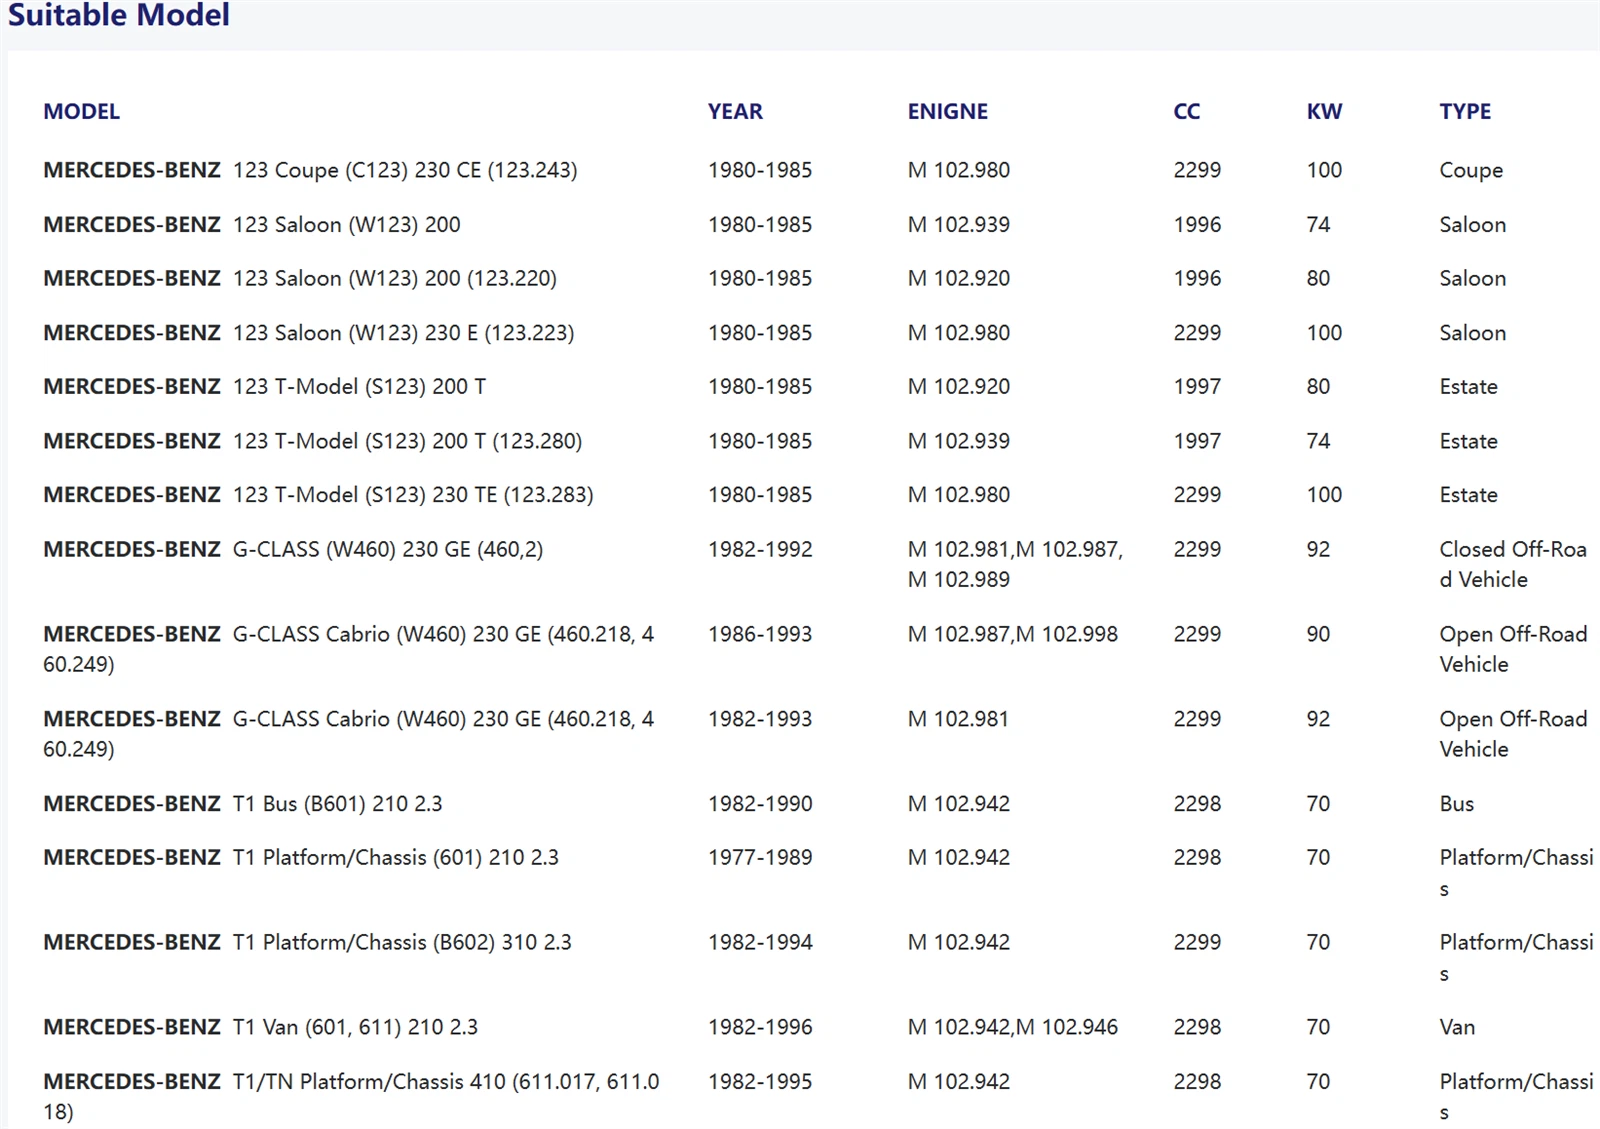Click engine 'M 102.980' in the Coupe row
1600x1129 pixels.
pos(959,170)
